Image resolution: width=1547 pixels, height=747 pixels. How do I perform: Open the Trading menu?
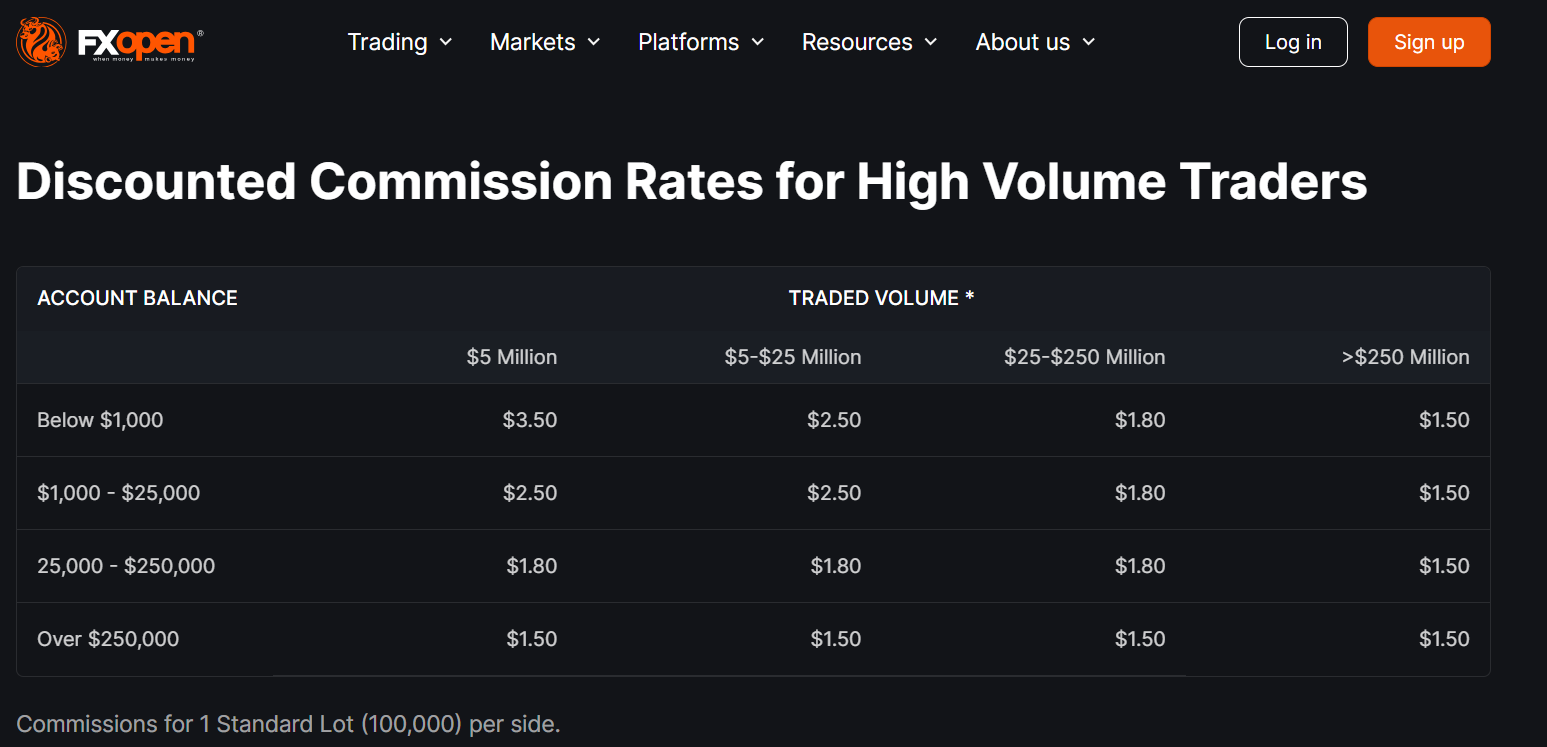[x=387, y=42]
